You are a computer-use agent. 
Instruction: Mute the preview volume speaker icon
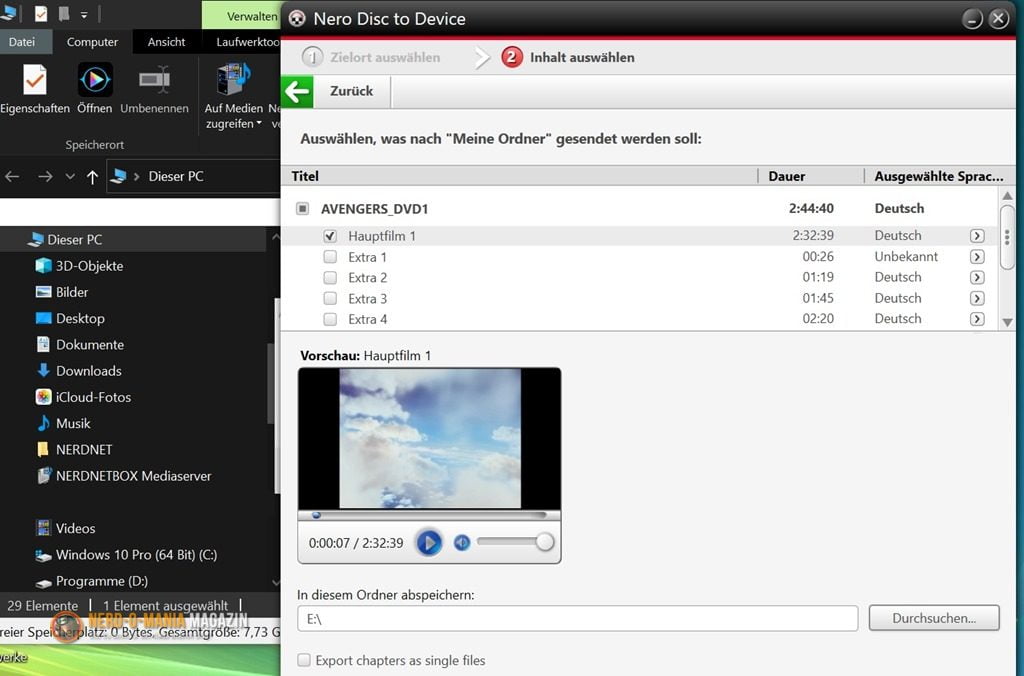(x=462, y=542)
